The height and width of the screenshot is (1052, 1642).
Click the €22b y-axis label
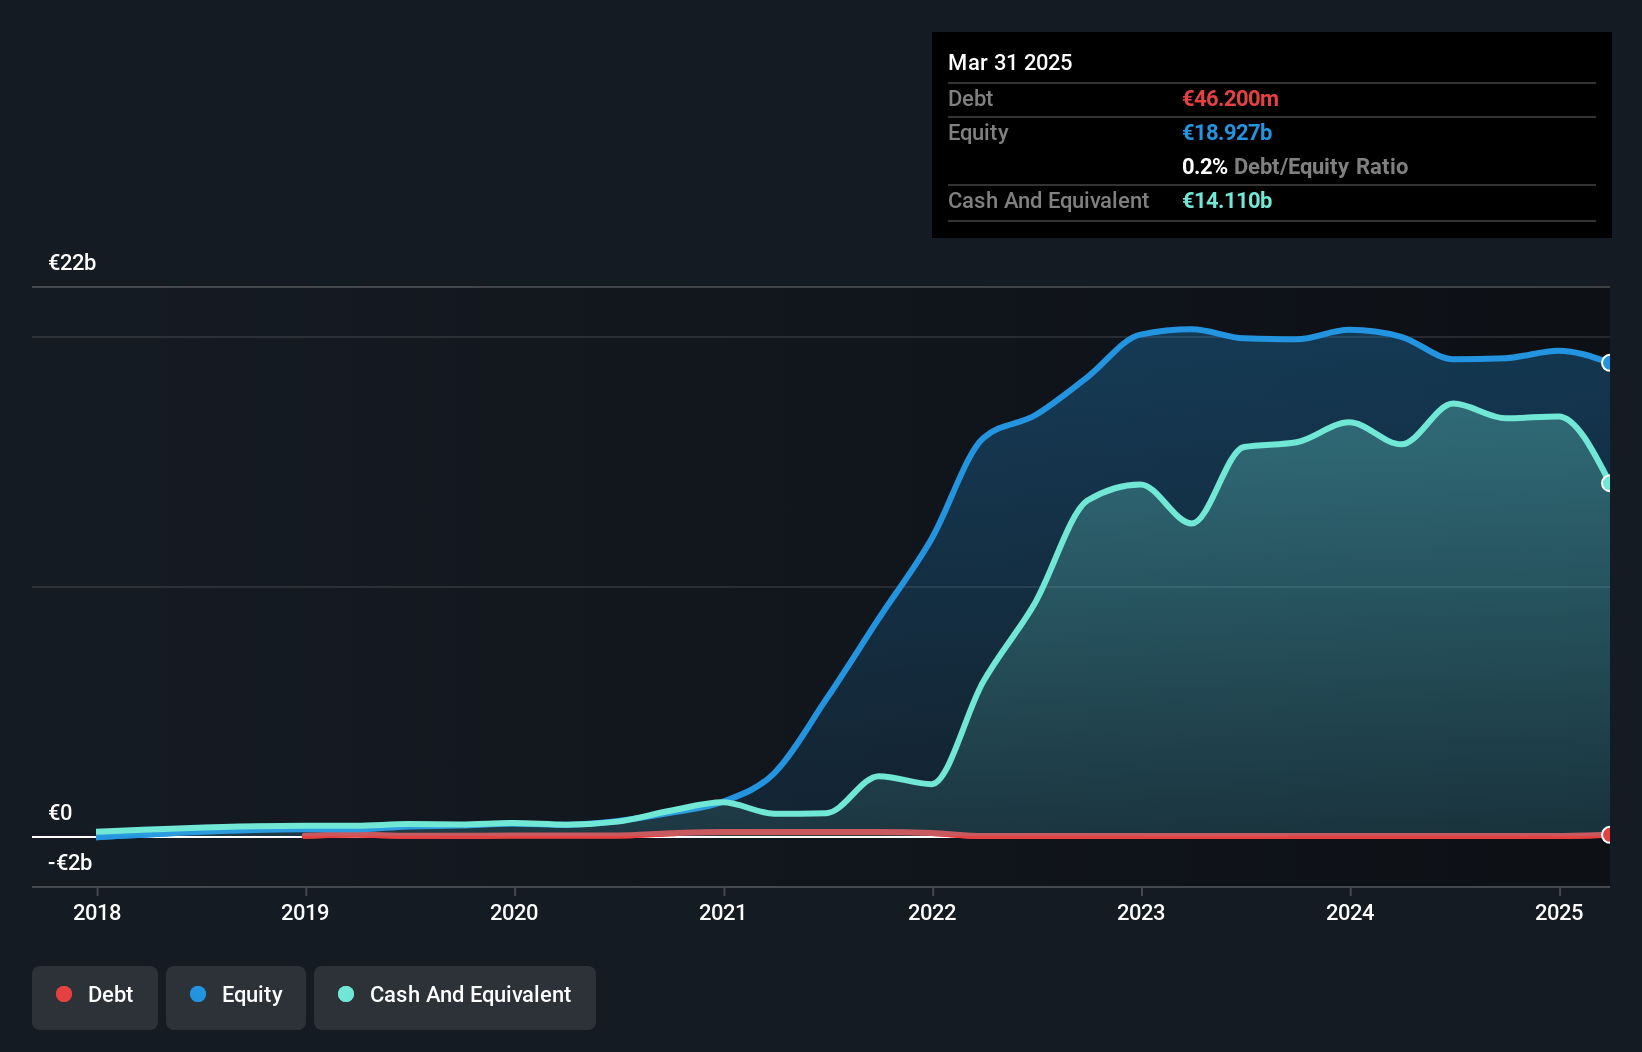[73, 263]
